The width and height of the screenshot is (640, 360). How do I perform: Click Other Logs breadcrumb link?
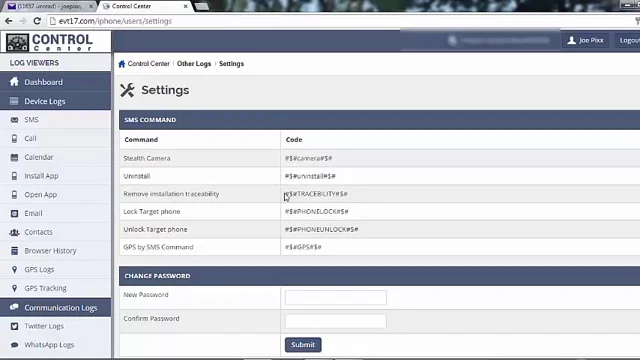tap(194, 64)
